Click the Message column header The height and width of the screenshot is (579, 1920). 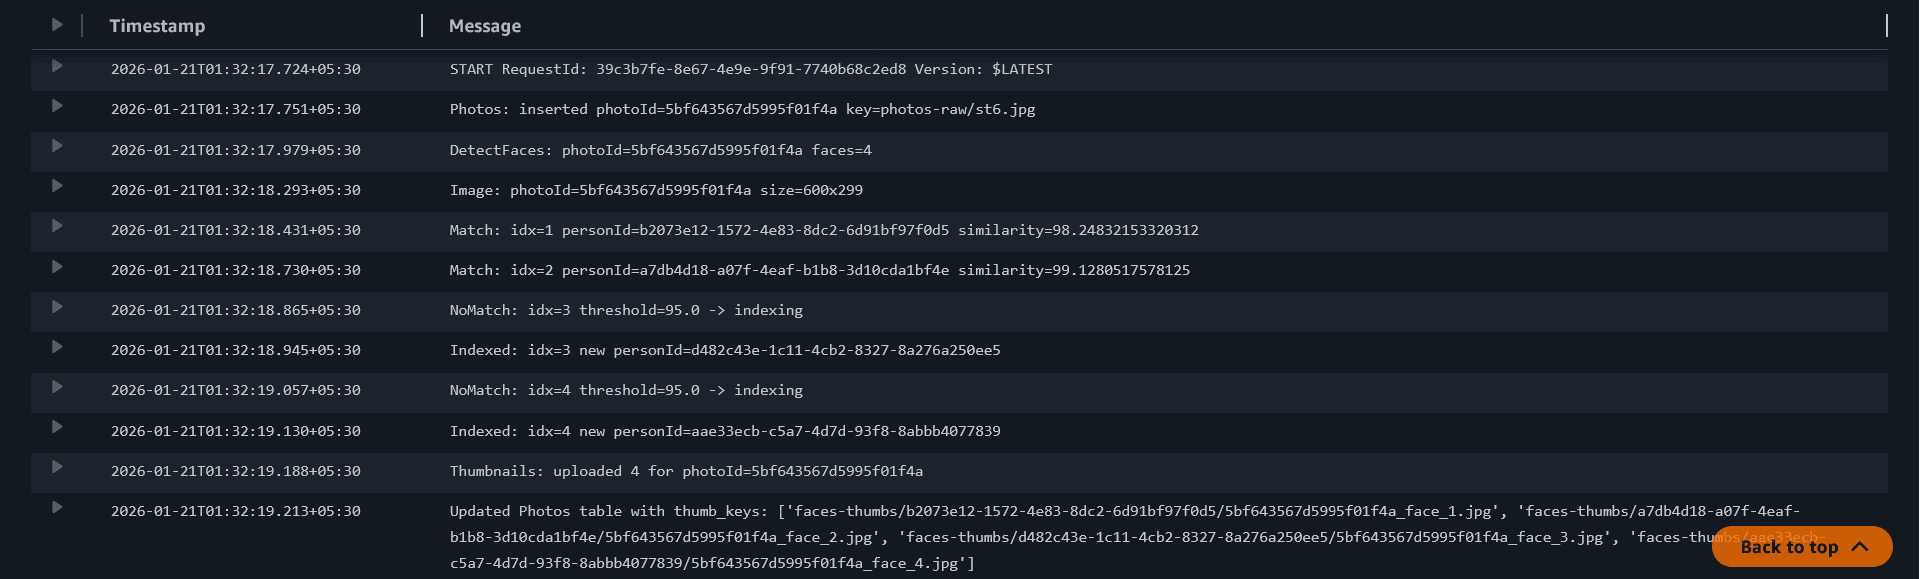pyautogui.click(x=484, y=26)
